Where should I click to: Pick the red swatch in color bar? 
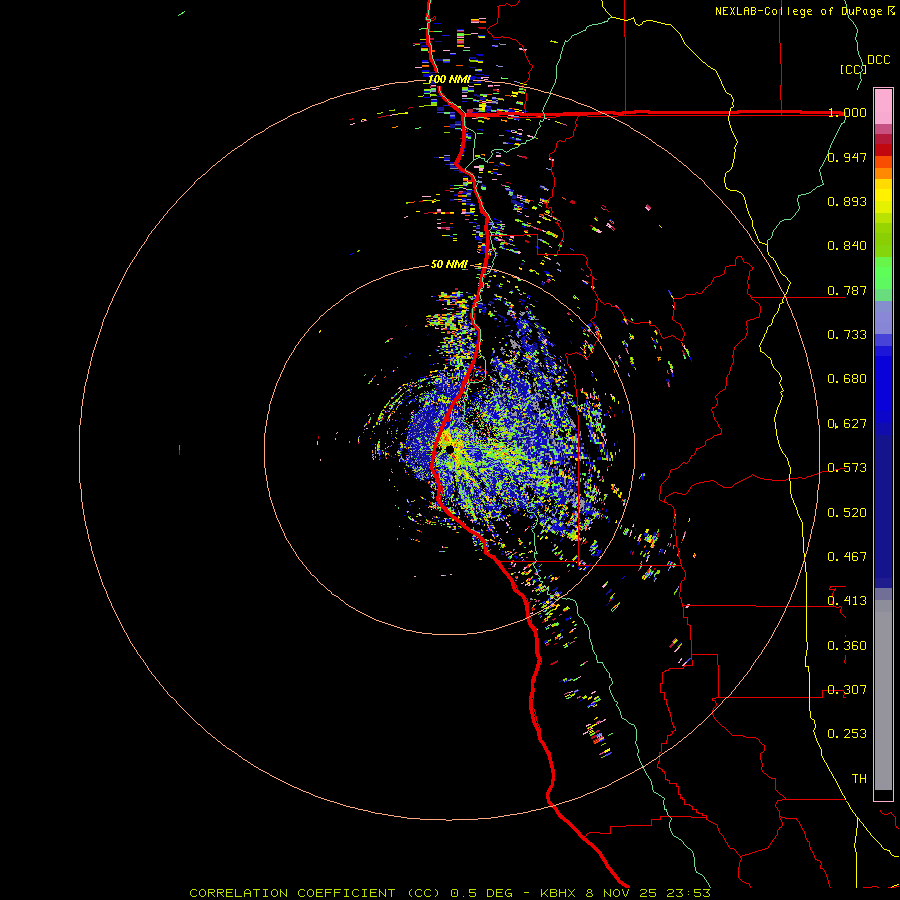point(883,150)
